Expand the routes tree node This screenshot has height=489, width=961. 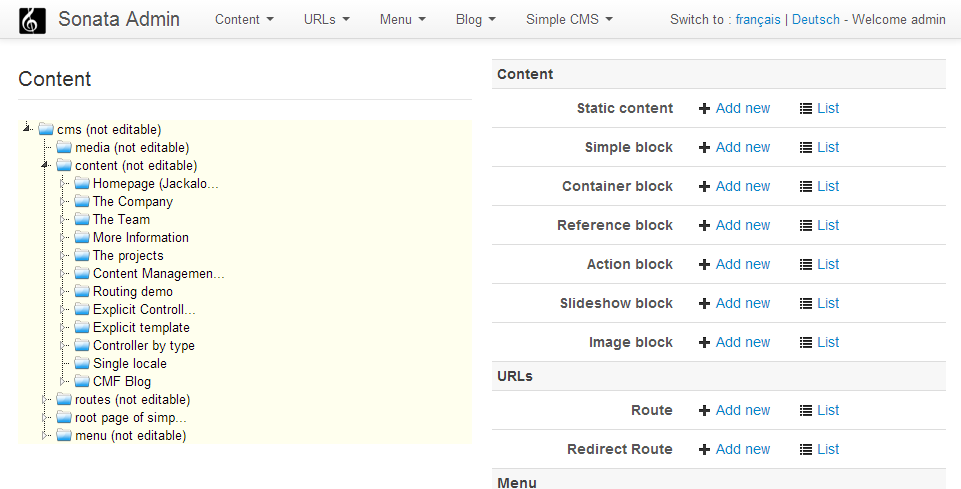pyautogui.click(x=45, y=399)
